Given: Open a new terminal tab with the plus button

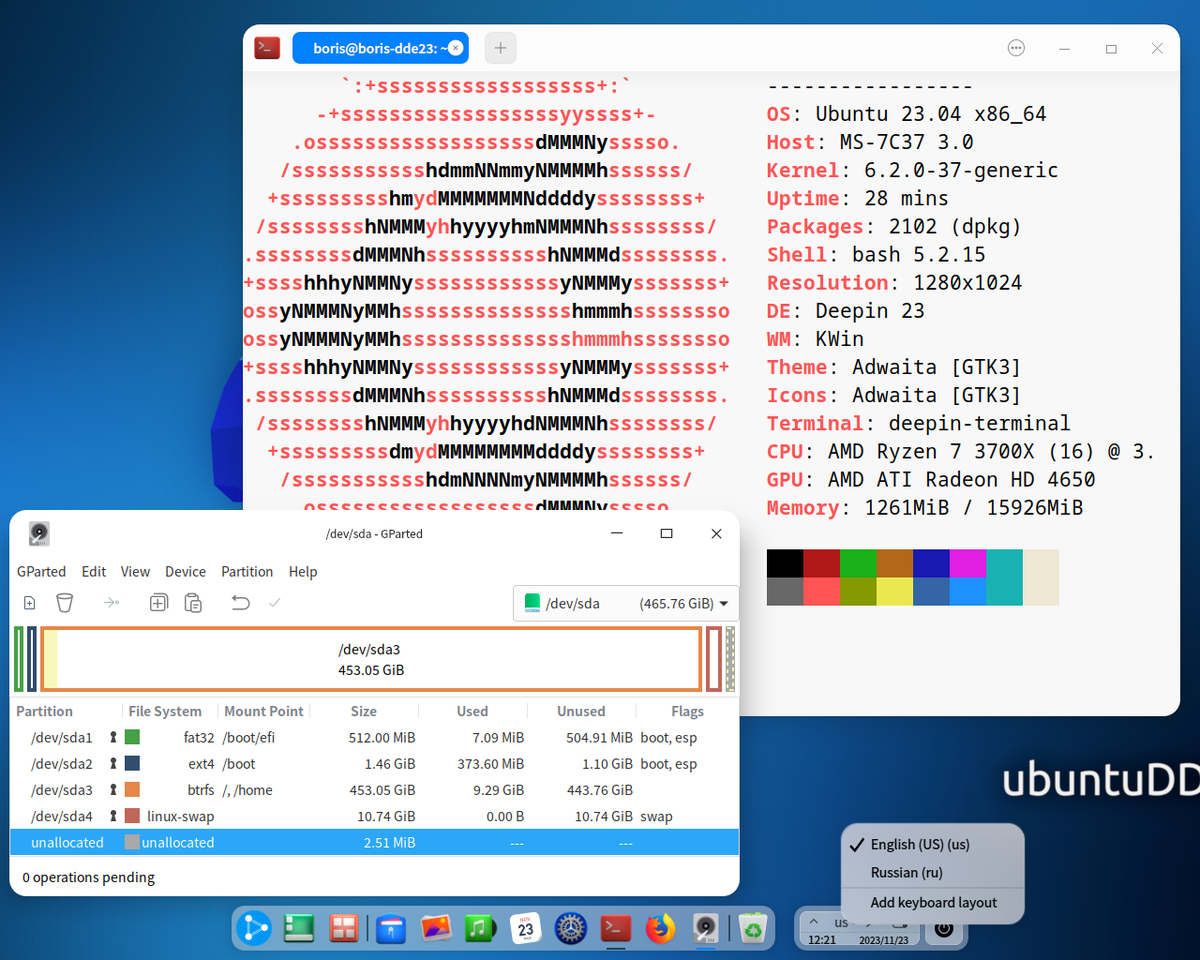Looking at the screenshot, I should (500, 47).
